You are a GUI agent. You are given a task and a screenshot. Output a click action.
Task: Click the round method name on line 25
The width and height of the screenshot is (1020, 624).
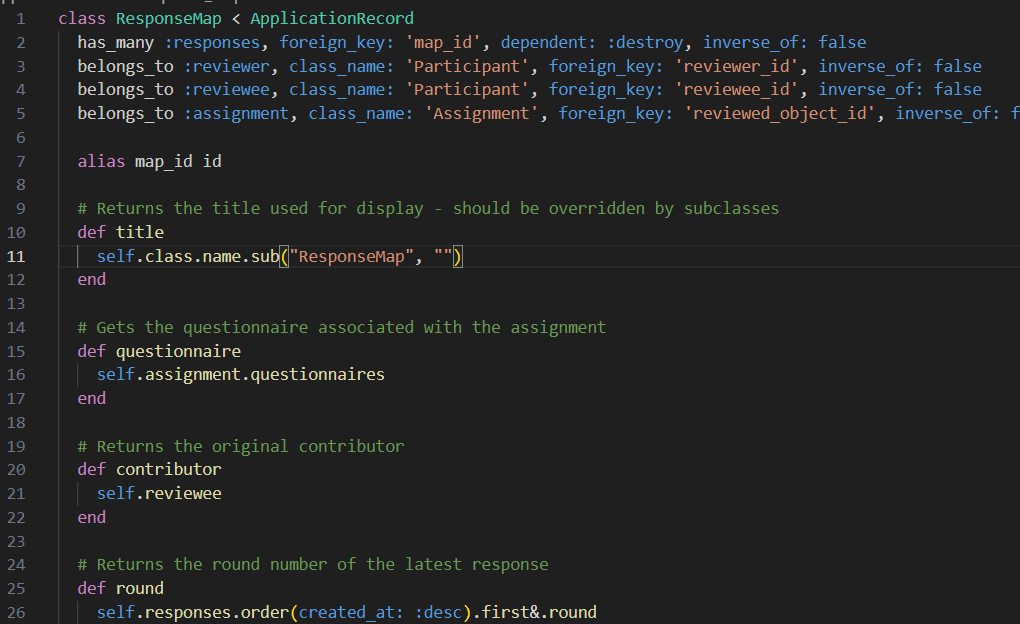coord(140,588)
